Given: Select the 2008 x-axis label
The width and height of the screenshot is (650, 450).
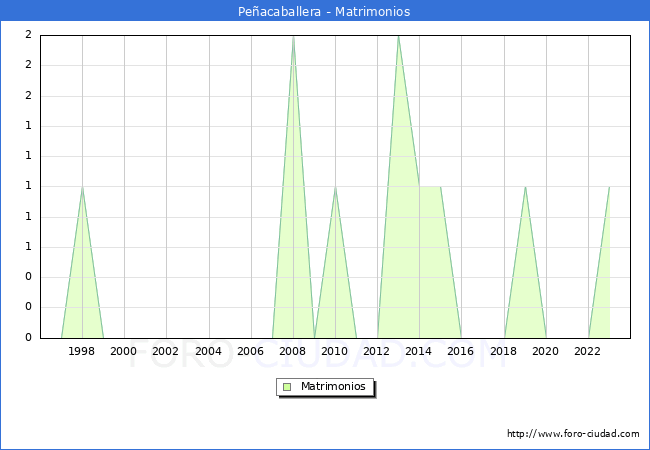Looking at the screenshot, I should click(x=293, y=351).
